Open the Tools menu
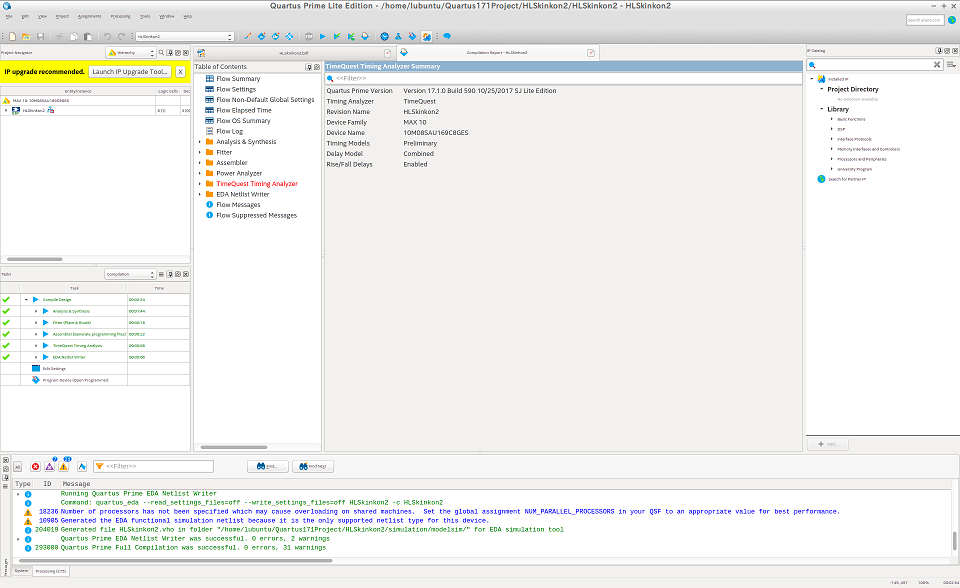 click(x=145, y=17)
